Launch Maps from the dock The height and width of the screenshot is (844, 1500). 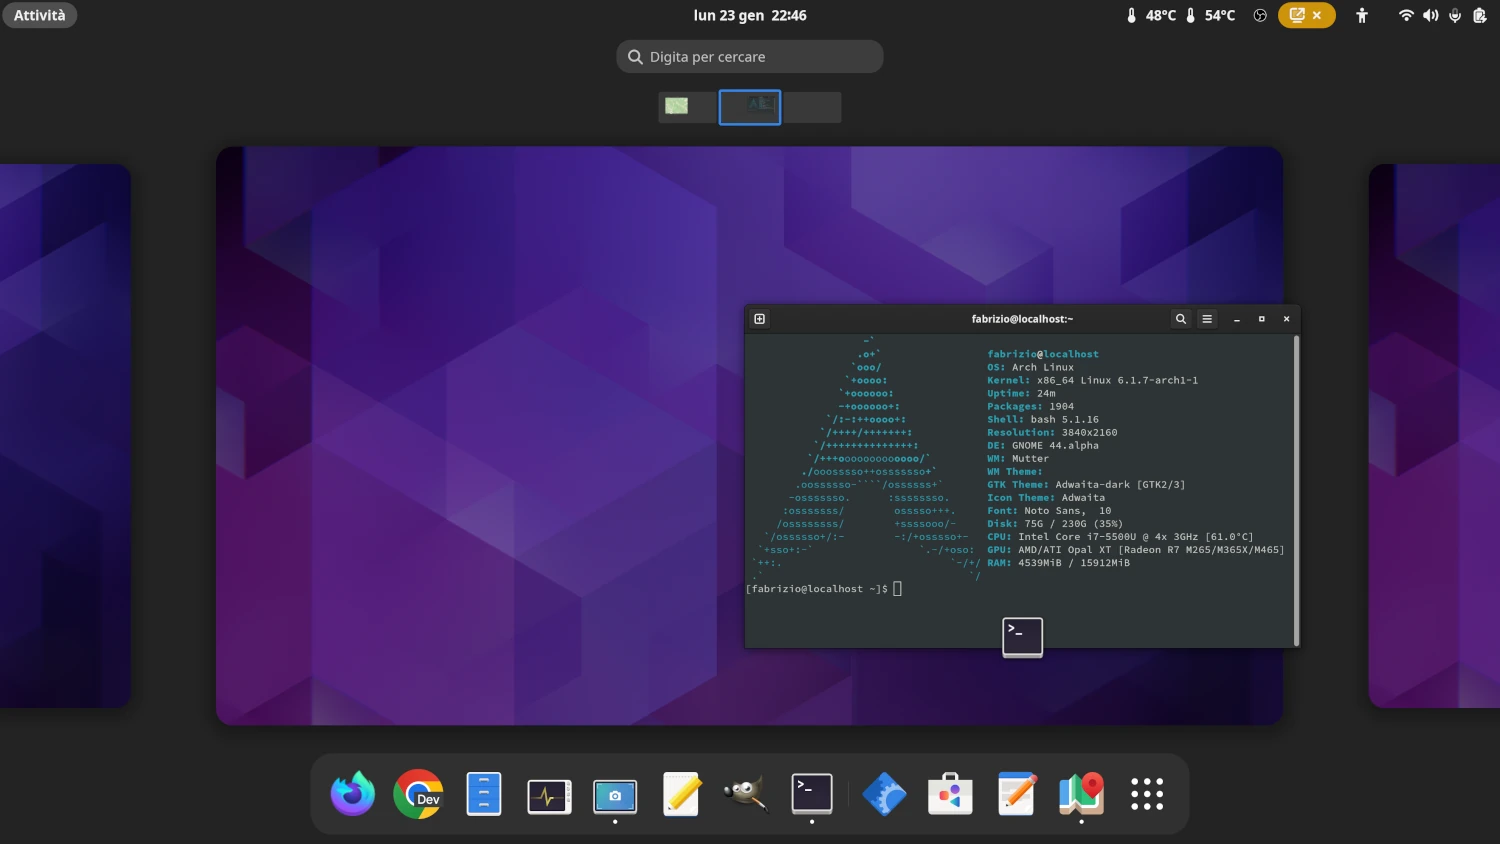point(1081,794)
